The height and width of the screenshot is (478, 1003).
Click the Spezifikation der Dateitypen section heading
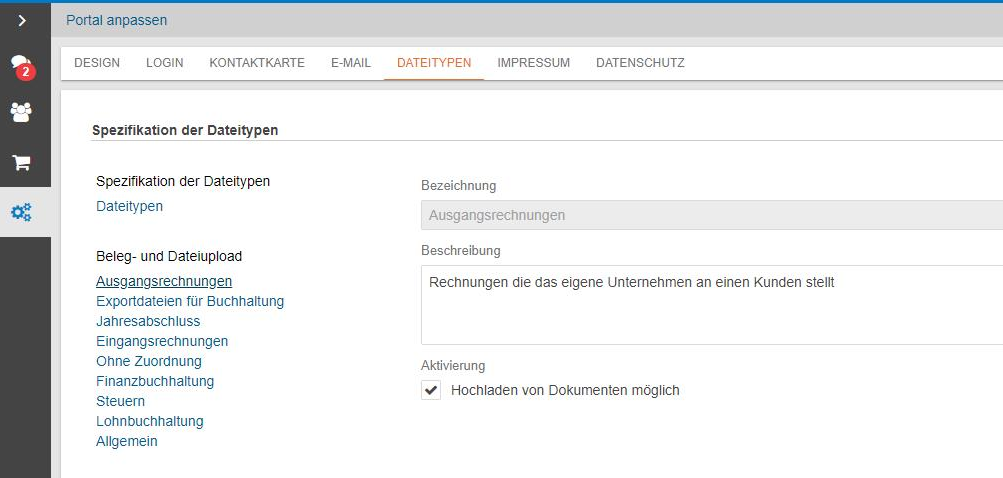185,131
